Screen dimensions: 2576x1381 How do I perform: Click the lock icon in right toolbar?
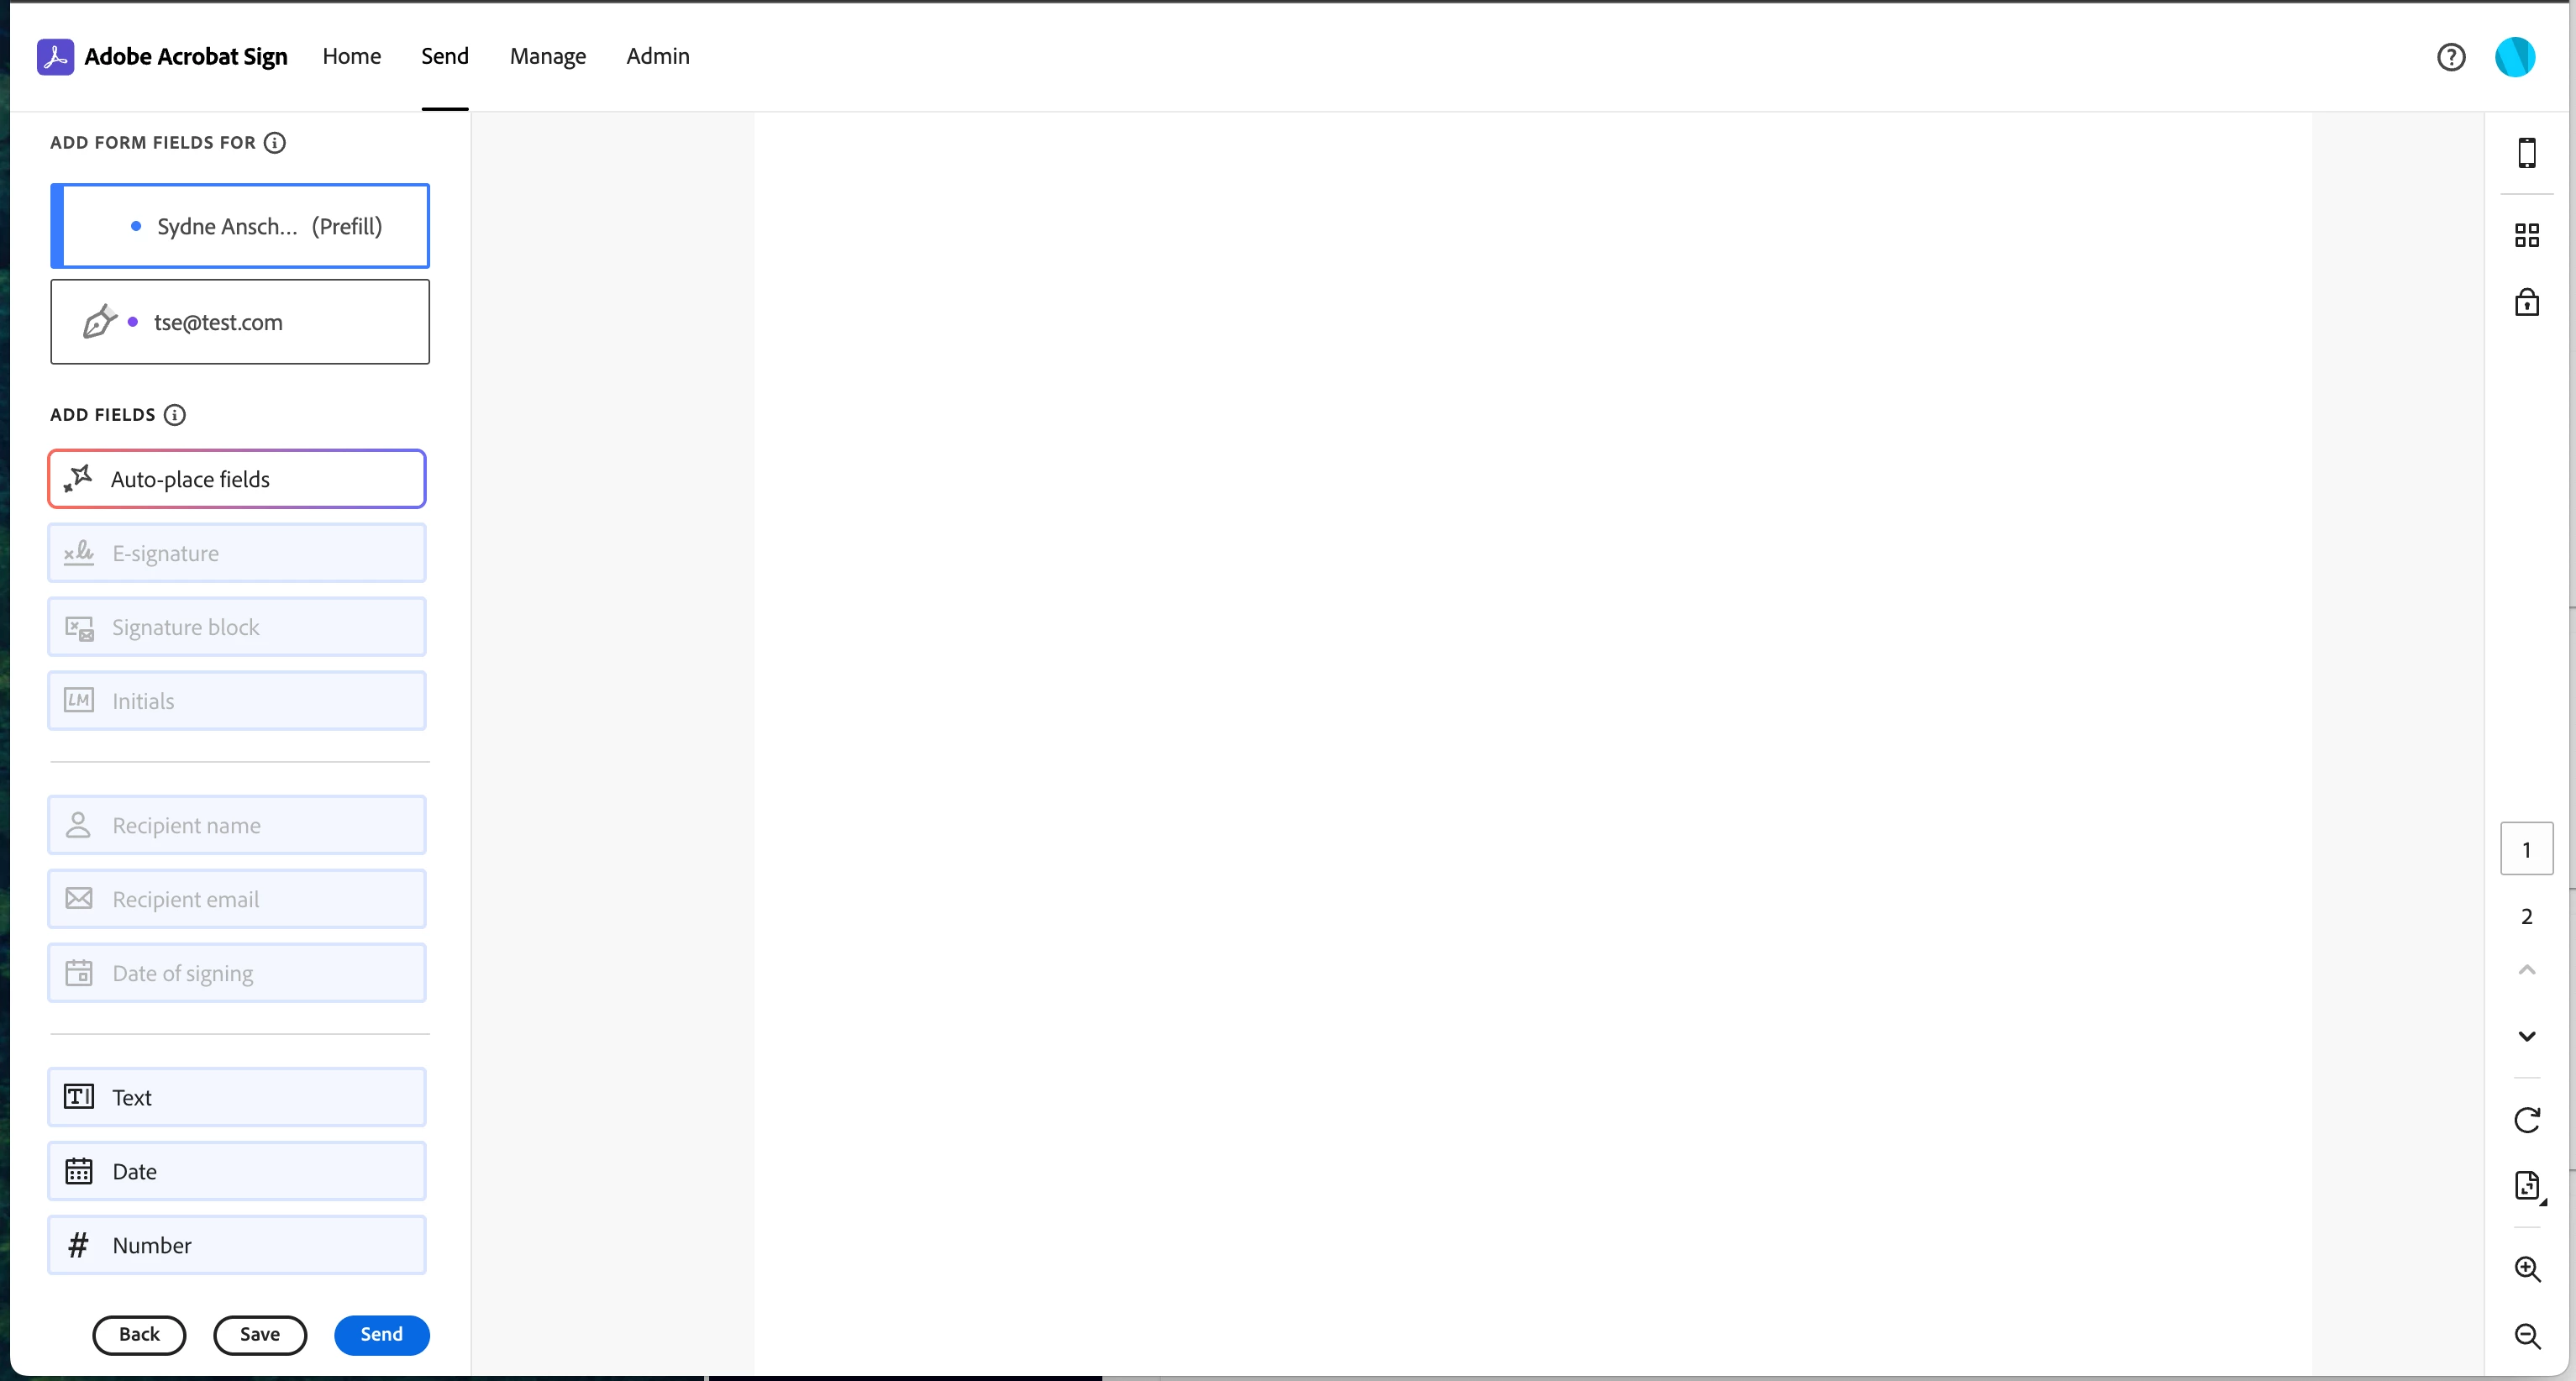click(x=2526, y=302)
